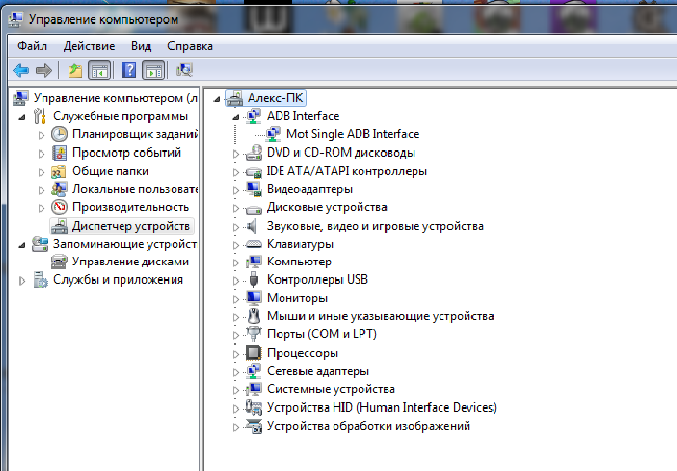Expand the Видеоадаптеры category
677x471 pixels.
click(236, 190)
